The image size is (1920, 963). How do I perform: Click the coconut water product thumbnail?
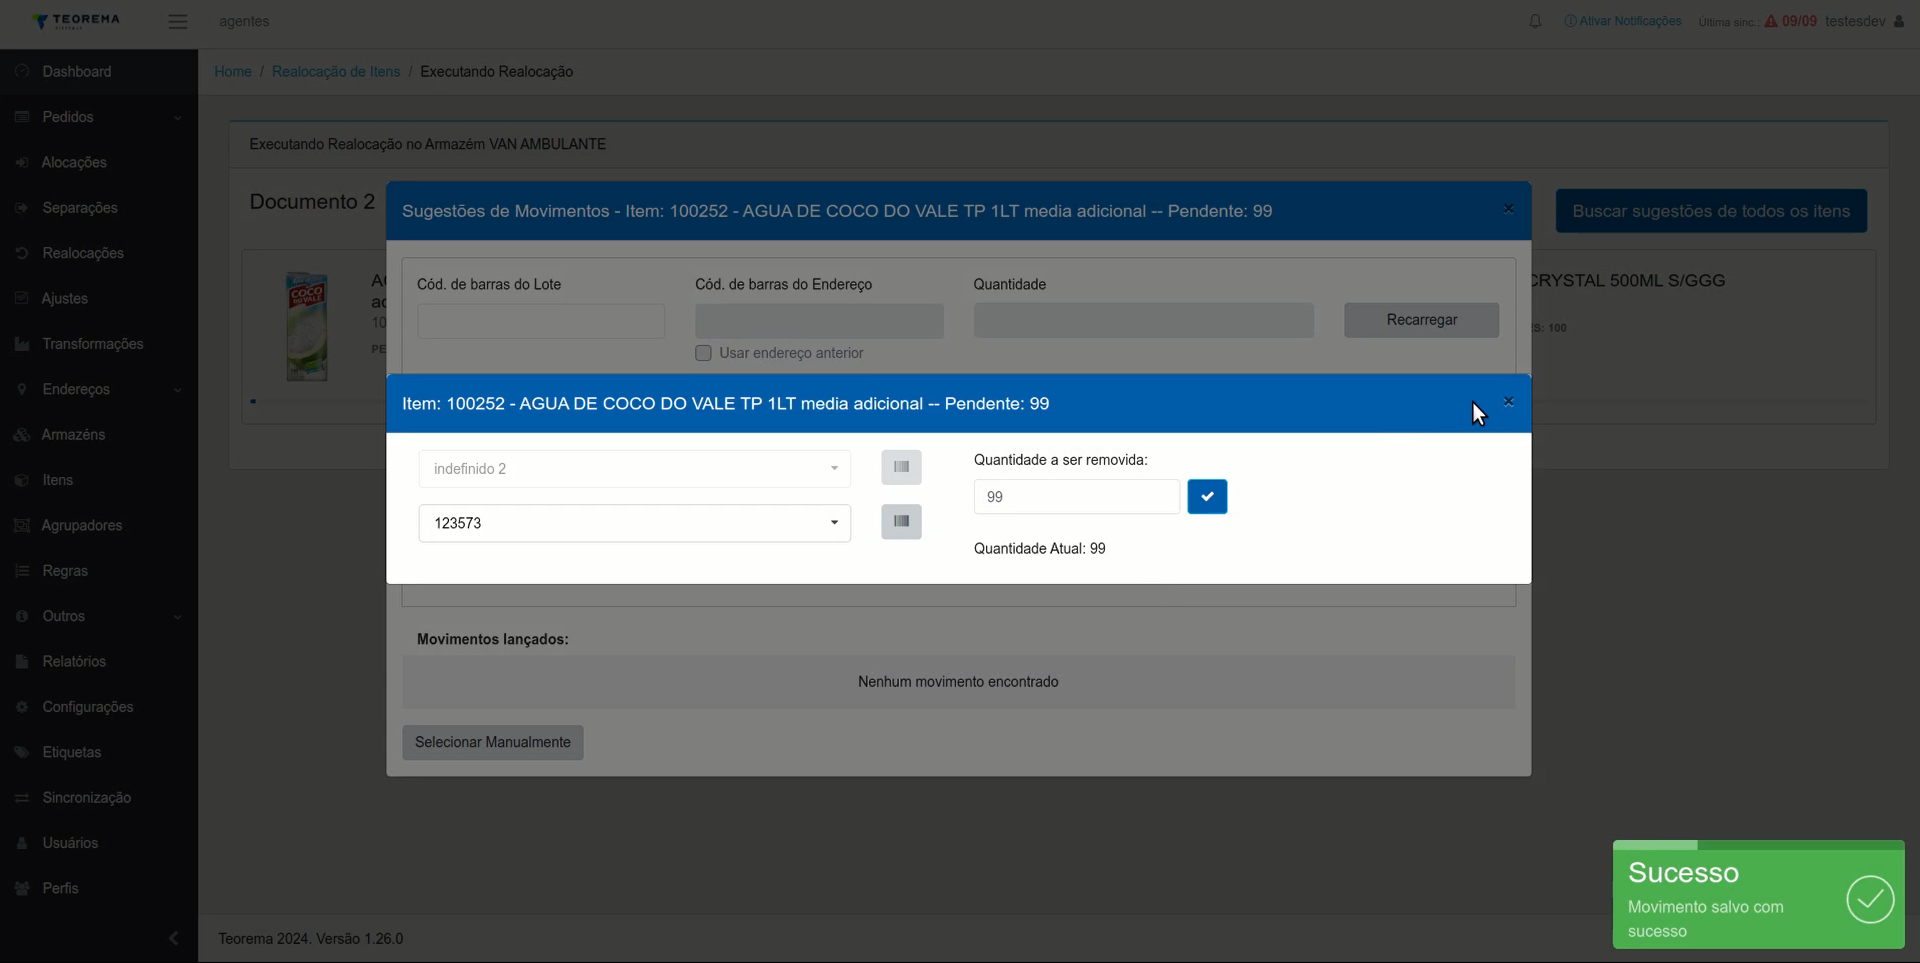[x=307, y=327]
